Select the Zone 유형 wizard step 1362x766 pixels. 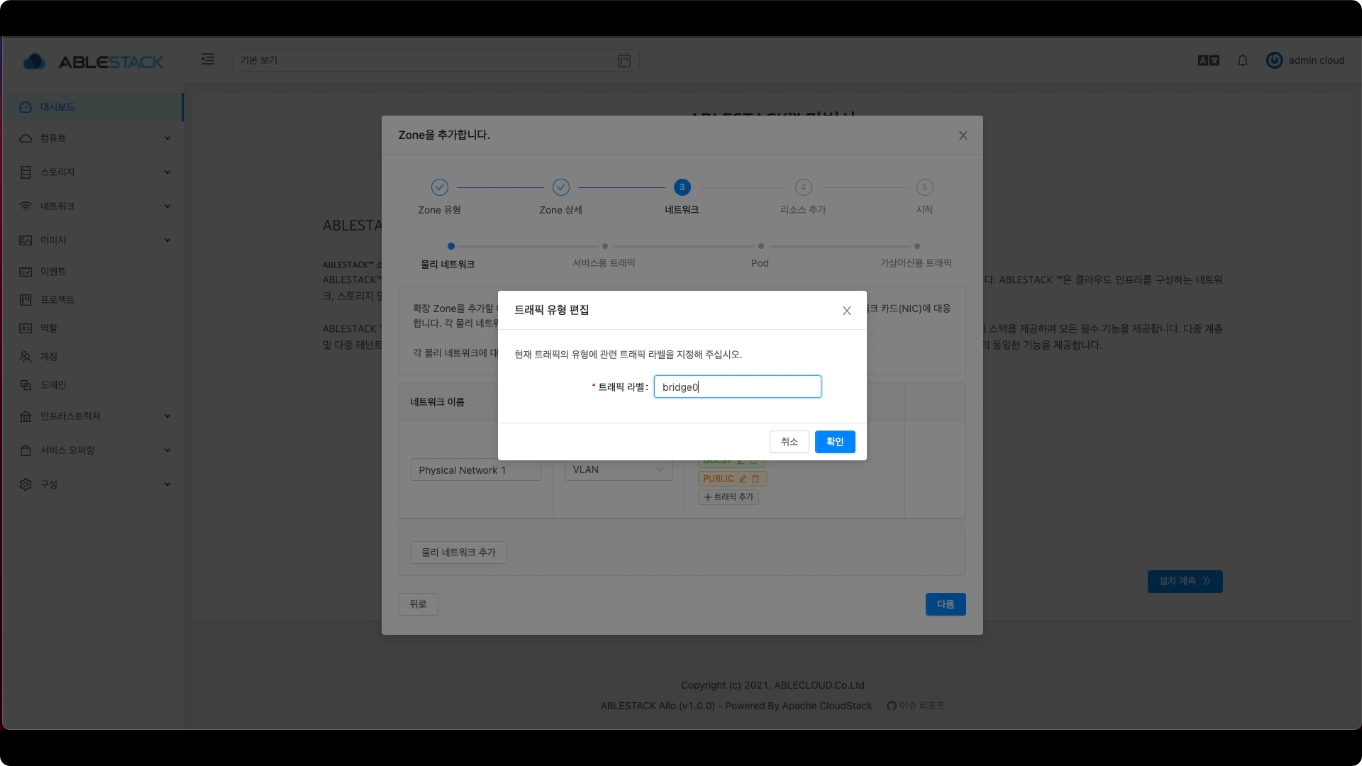click(439, 197)
